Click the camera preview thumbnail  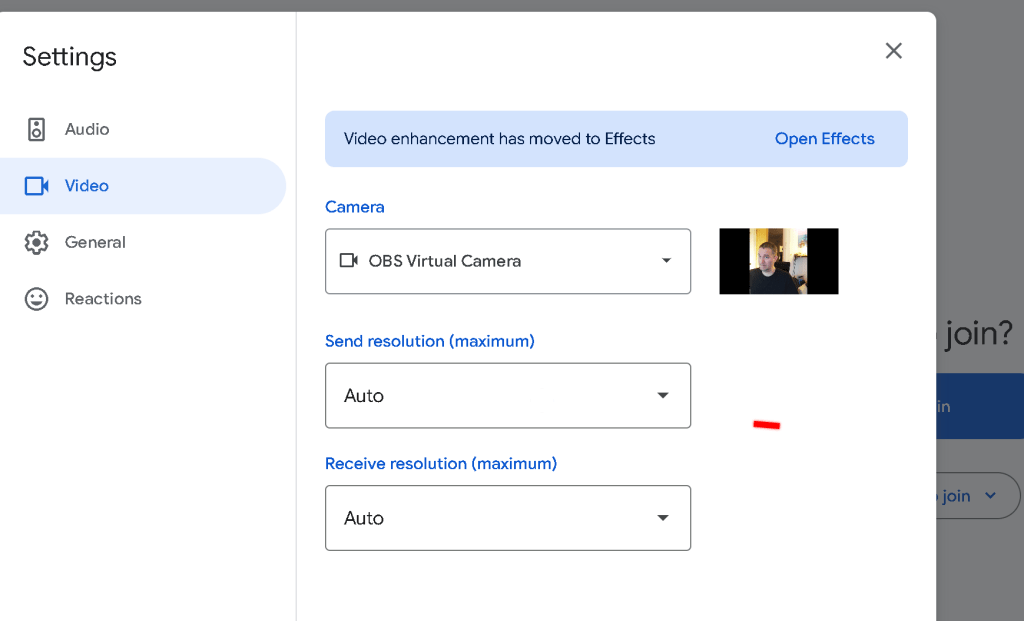tap(778, 261)
